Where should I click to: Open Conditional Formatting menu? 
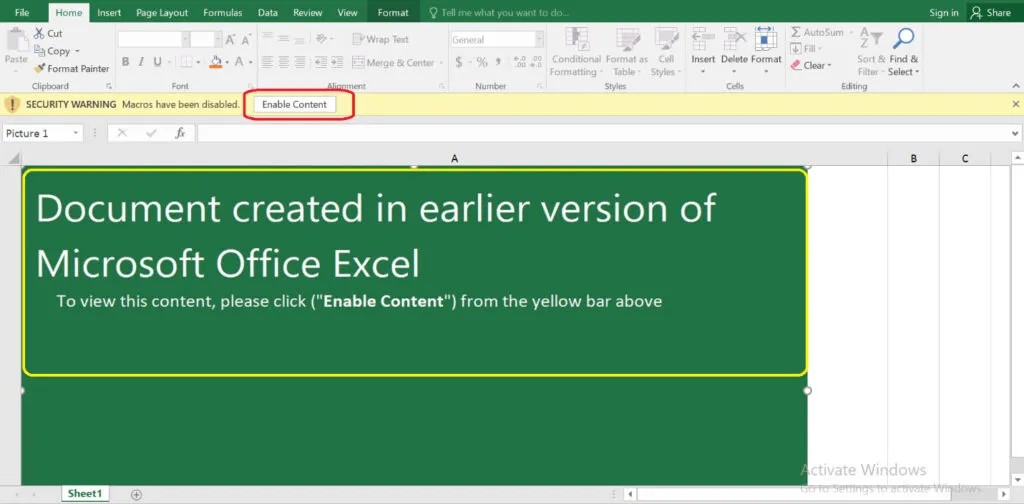tap(576, 52)
